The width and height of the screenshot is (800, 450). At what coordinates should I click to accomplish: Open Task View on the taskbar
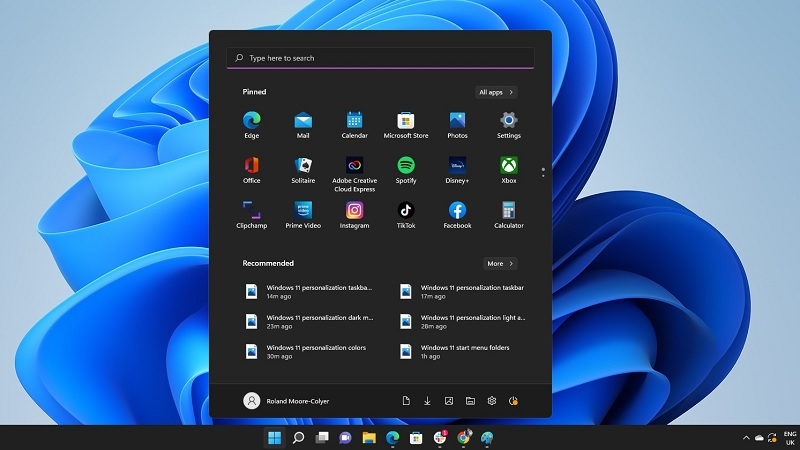pyautogui.click(x=322, y=438)
